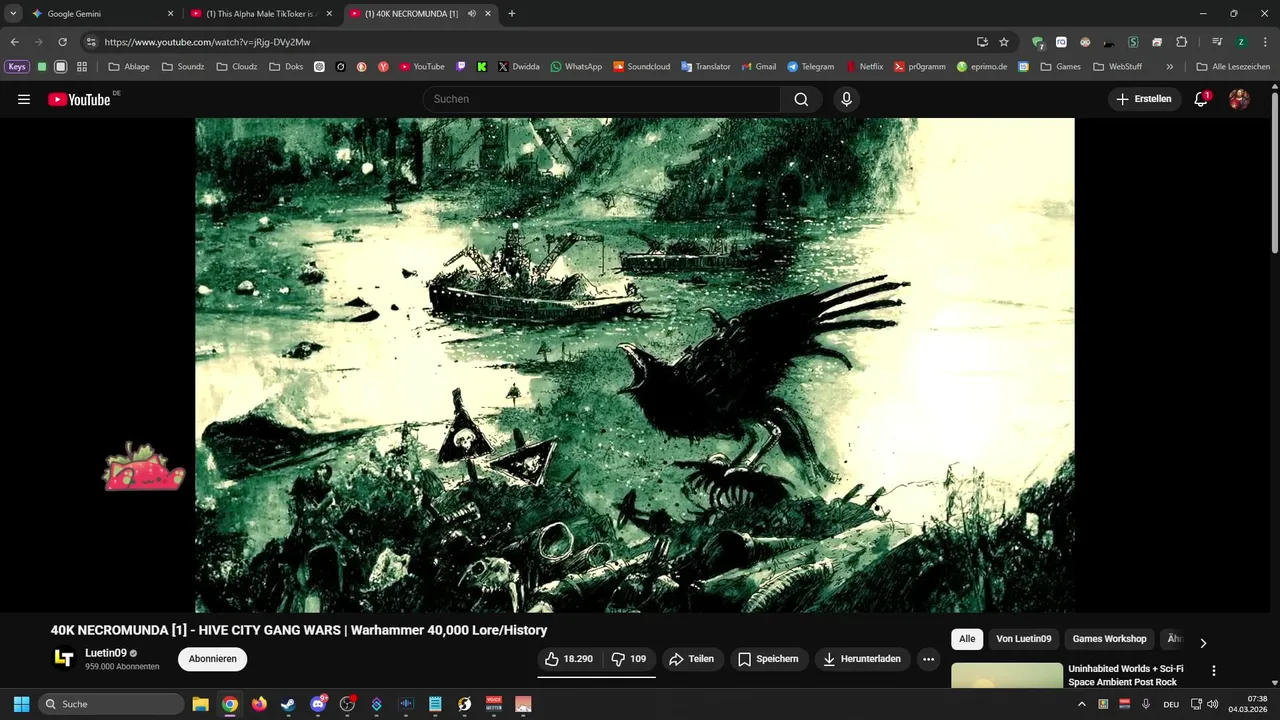The image size is (1280, 720).
Task: Go back with the browser back arrow
Action: [15, 42]
